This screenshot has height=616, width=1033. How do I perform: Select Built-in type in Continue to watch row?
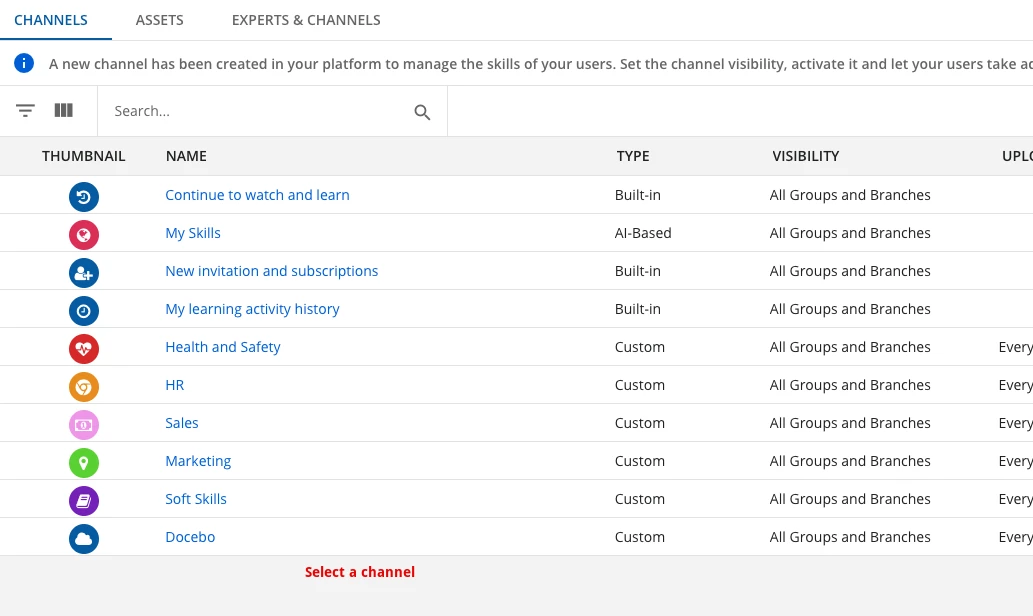(x=638, y=195)
